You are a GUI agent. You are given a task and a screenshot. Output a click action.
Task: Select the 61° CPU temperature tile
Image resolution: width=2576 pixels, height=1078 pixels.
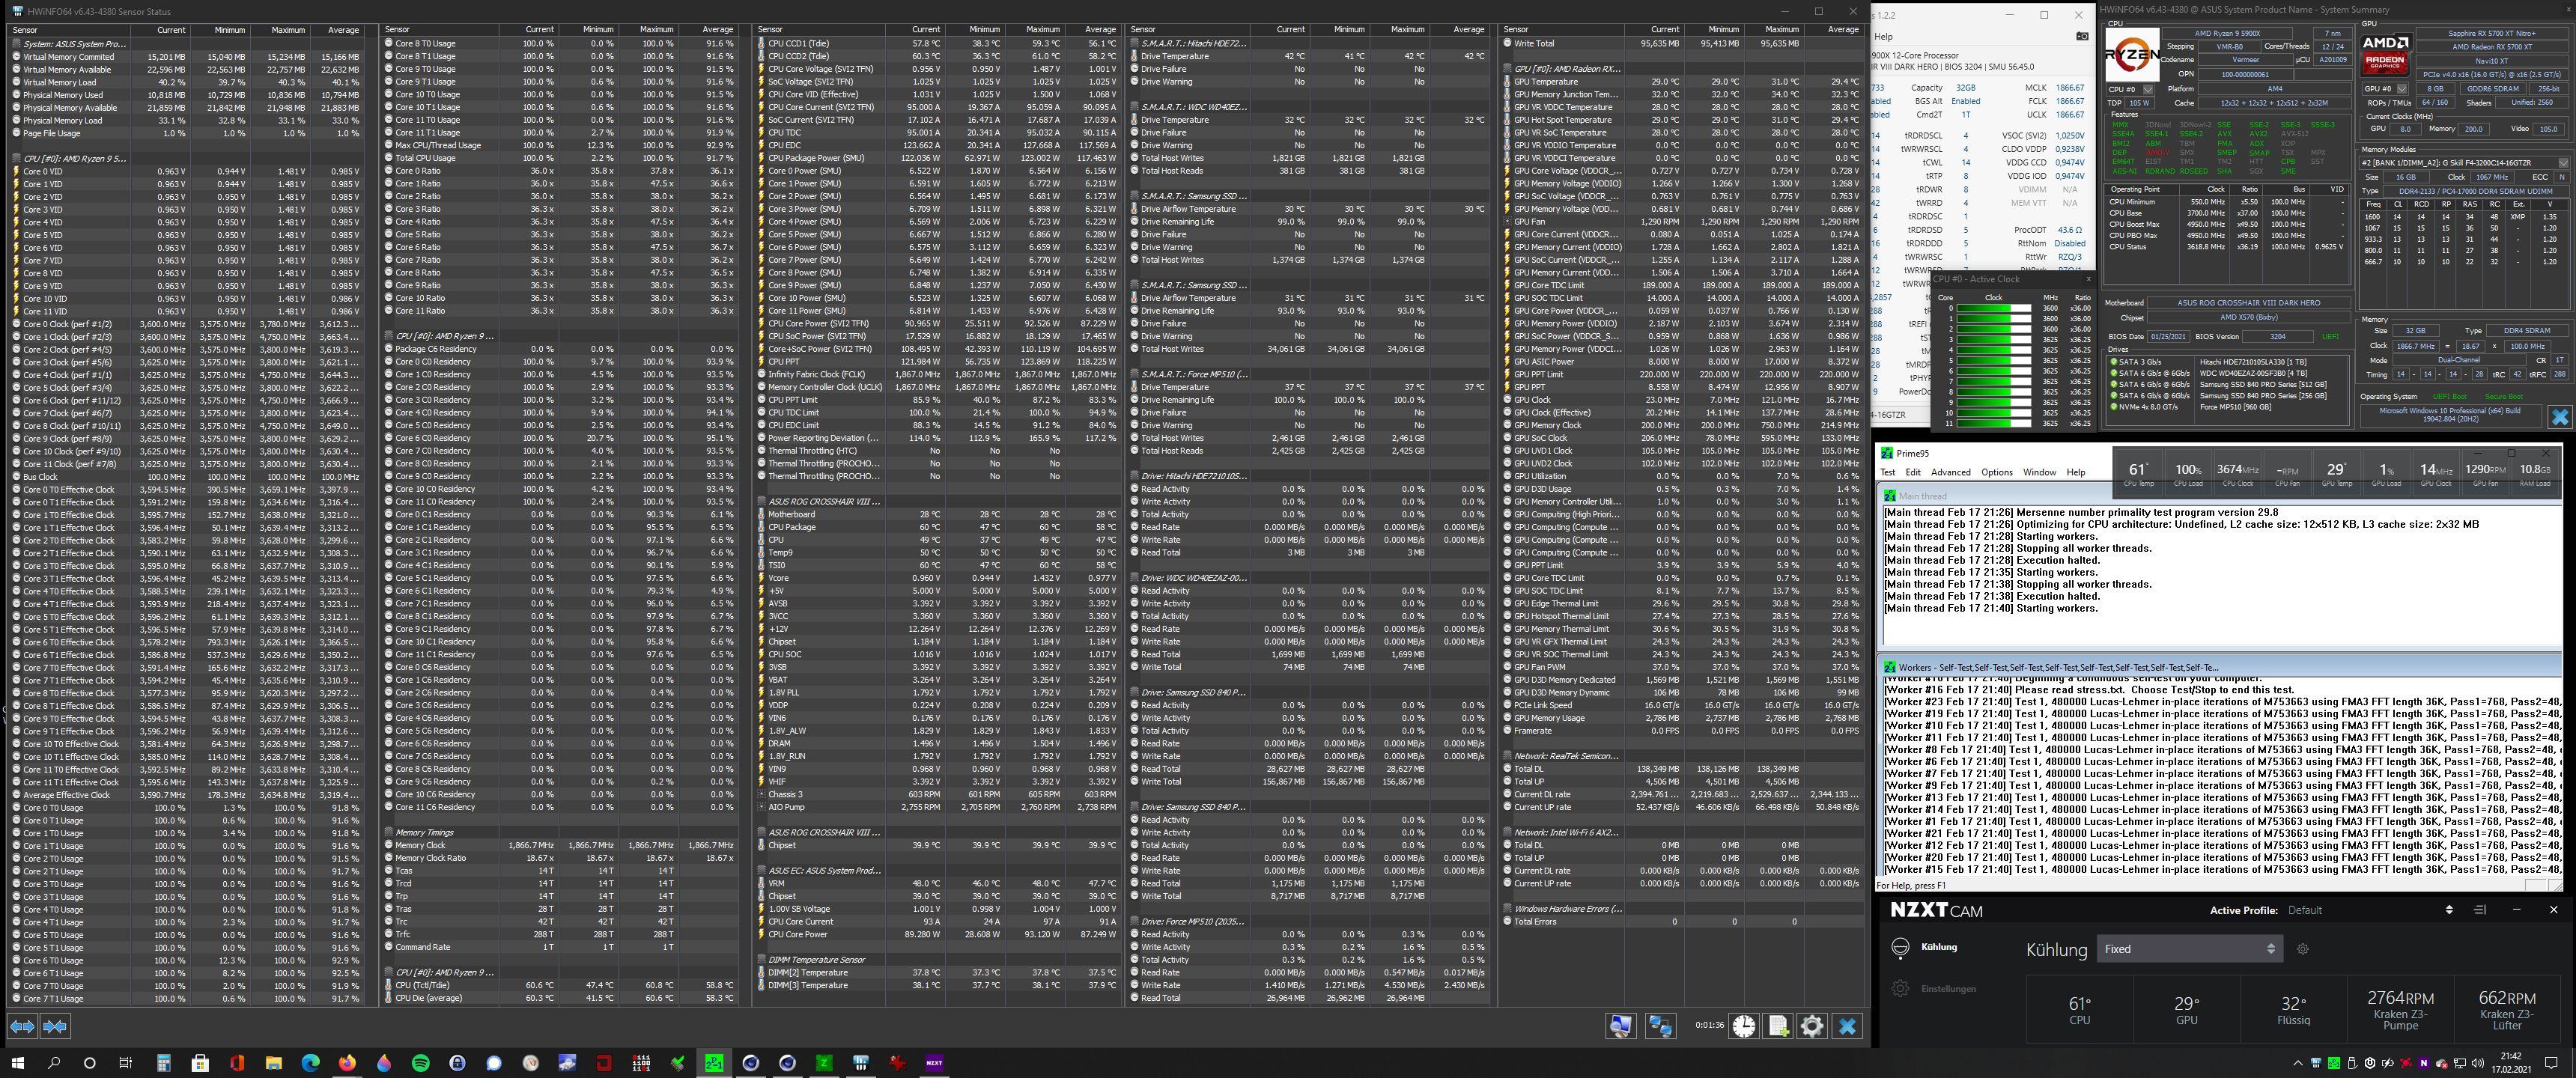pyautogui.click(x=2080, y=1010)
